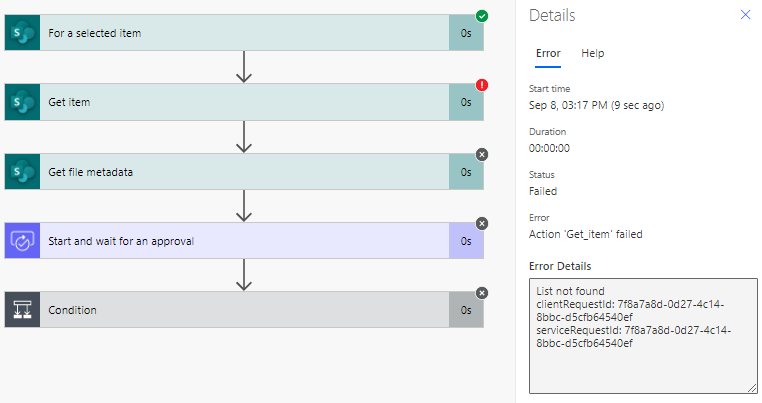Click the red error badge on 'Get item'

pos(482,85)
